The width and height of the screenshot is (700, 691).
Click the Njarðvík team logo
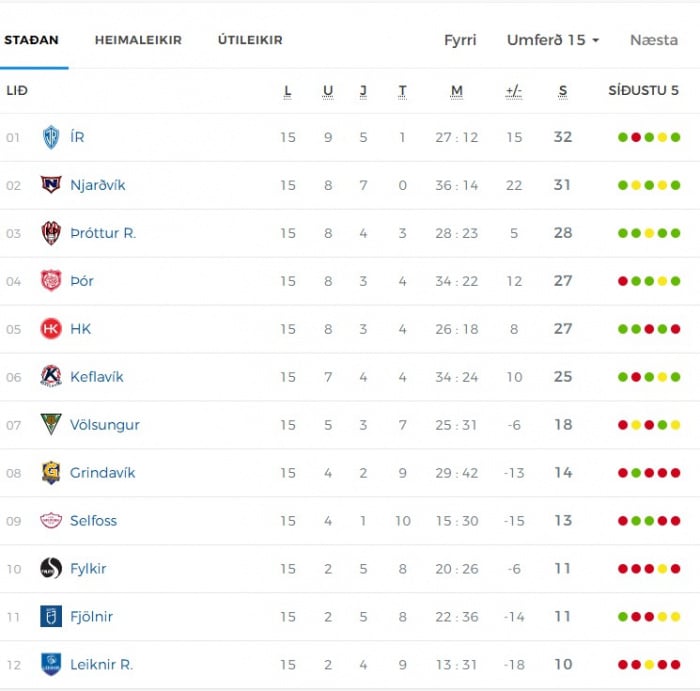51,185
